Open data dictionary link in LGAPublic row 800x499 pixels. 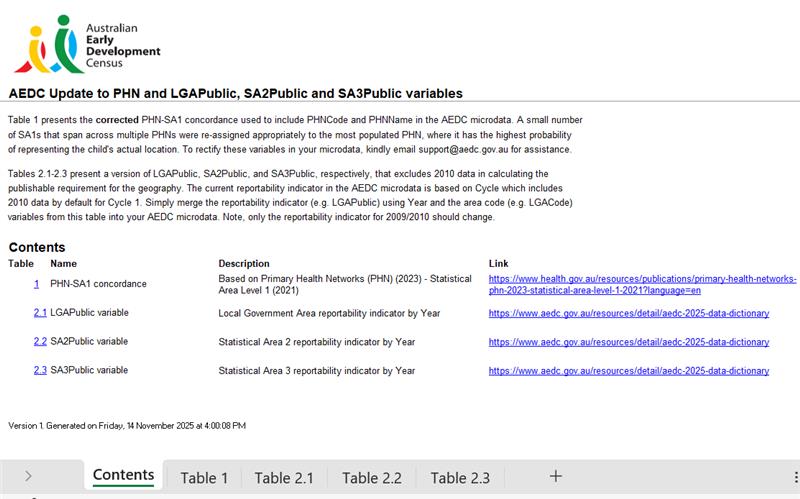pyautogui.click(x=628, y=313)
